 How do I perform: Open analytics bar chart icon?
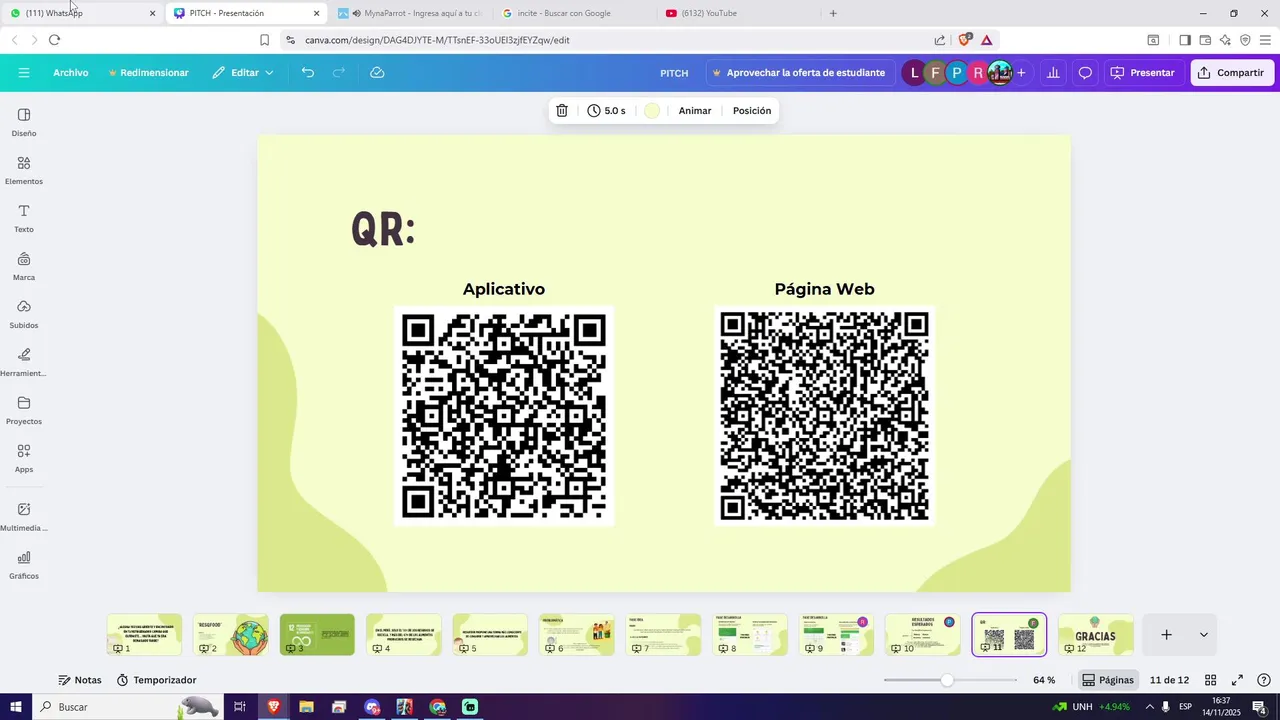pos(1053,73)
